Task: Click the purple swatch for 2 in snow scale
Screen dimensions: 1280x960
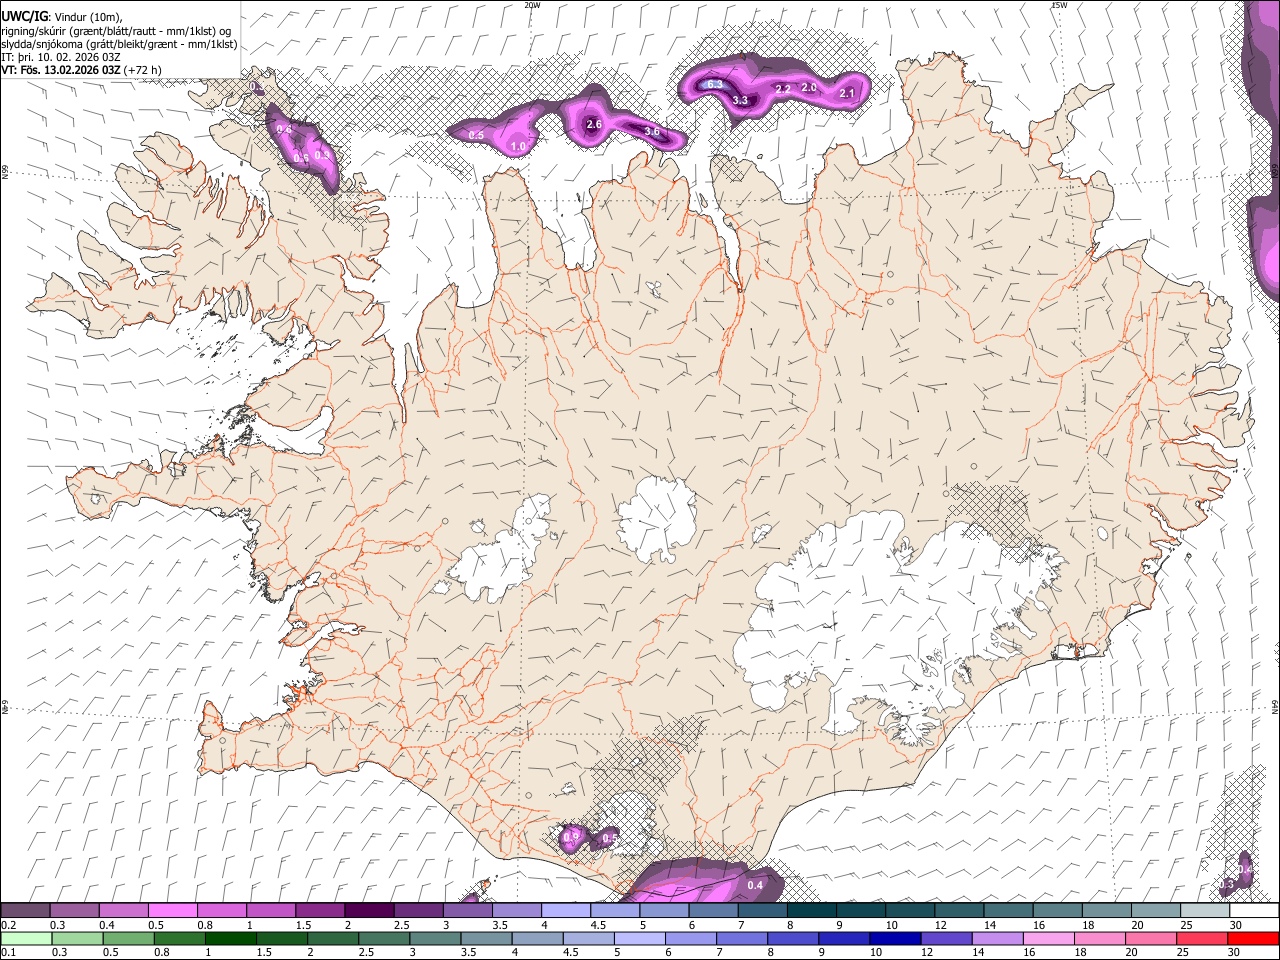Action: 369,910
